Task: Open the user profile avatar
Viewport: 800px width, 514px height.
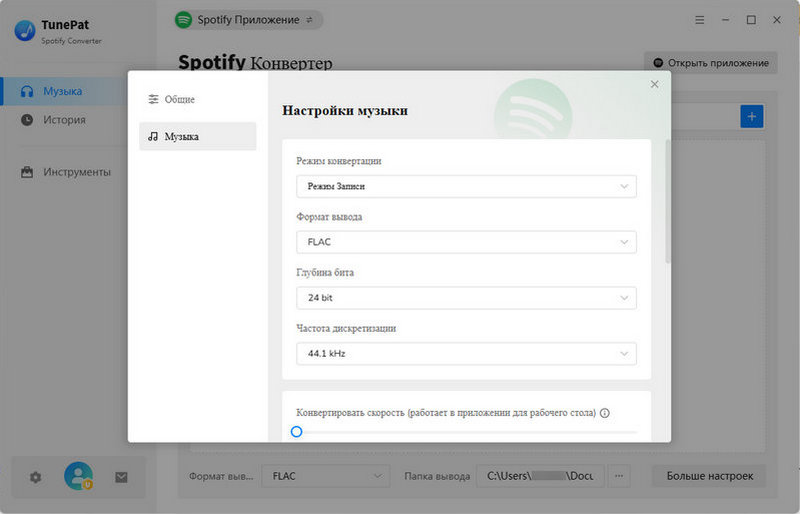Action: click(x=78, y=477)
